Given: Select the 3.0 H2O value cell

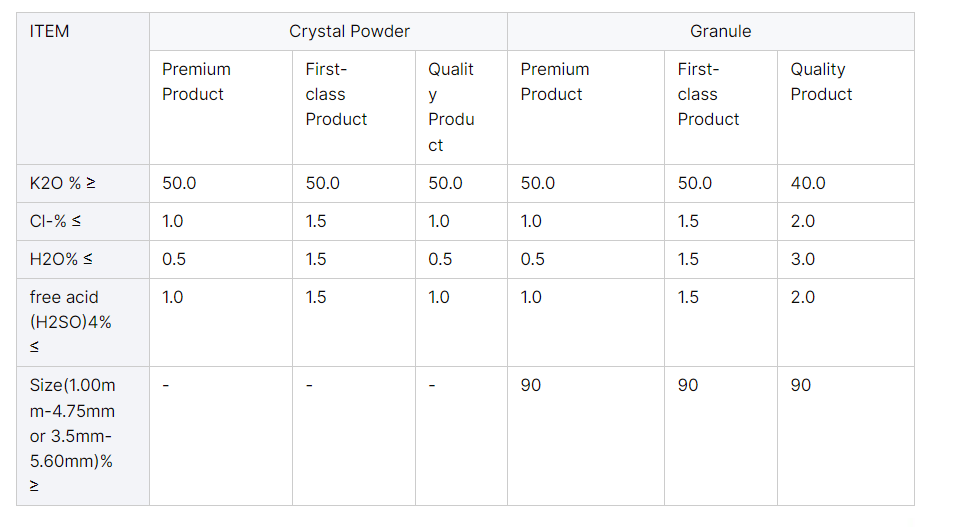Looking at the screenshot, I should coord(803,260).
